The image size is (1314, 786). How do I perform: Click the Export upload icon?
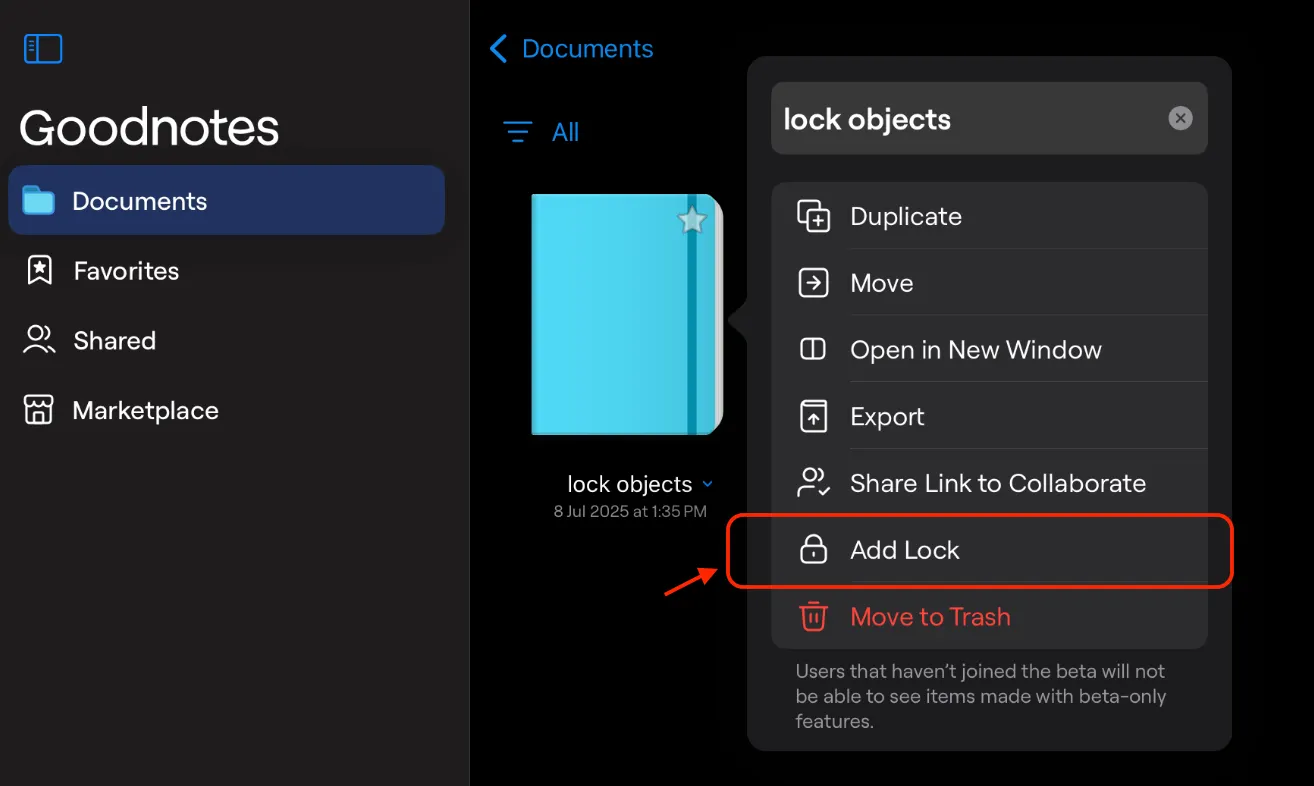click(813, 417)
